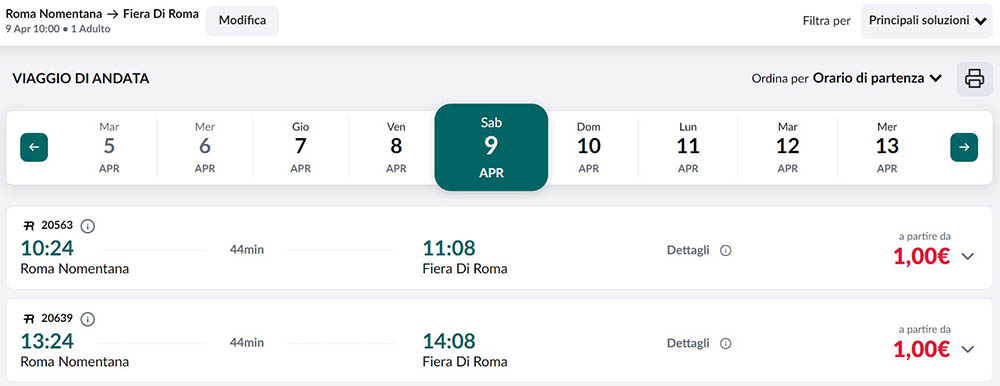
Task: Expand fare options for the 13:24 train
Action: click(967, 350)
